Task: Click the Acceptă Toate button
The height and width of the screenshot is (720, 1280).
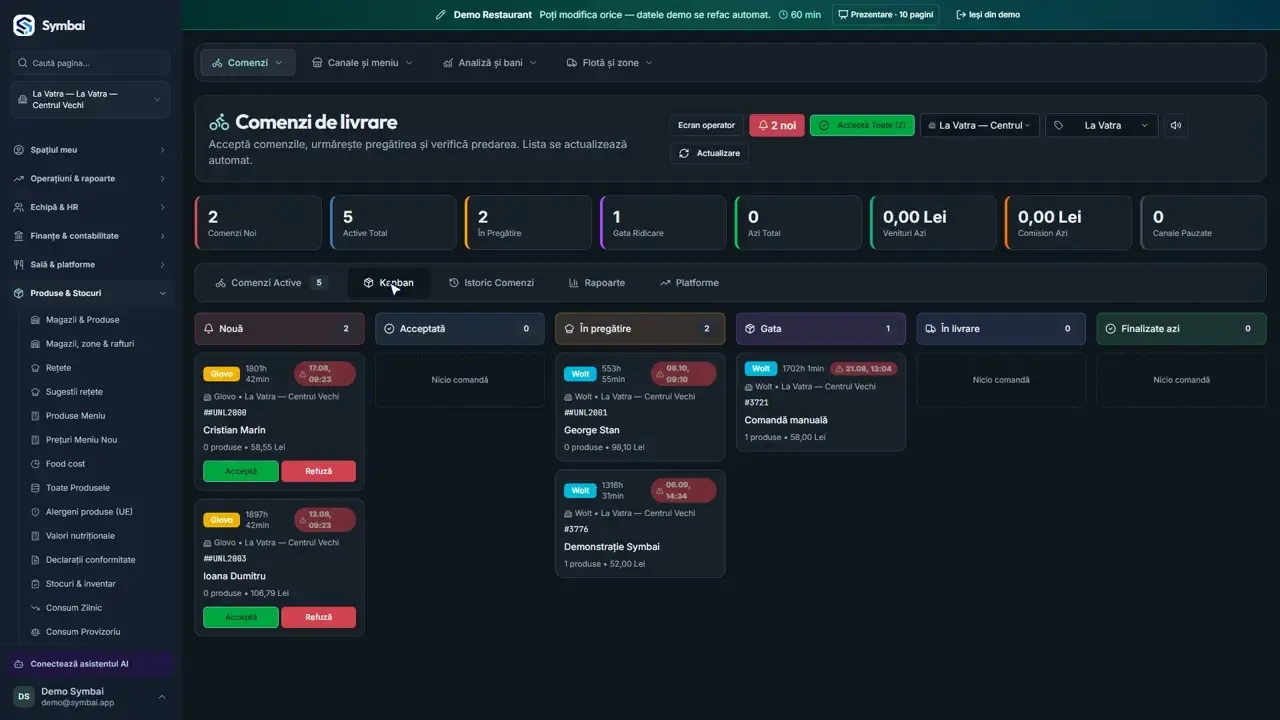Action: click(862, 125)
